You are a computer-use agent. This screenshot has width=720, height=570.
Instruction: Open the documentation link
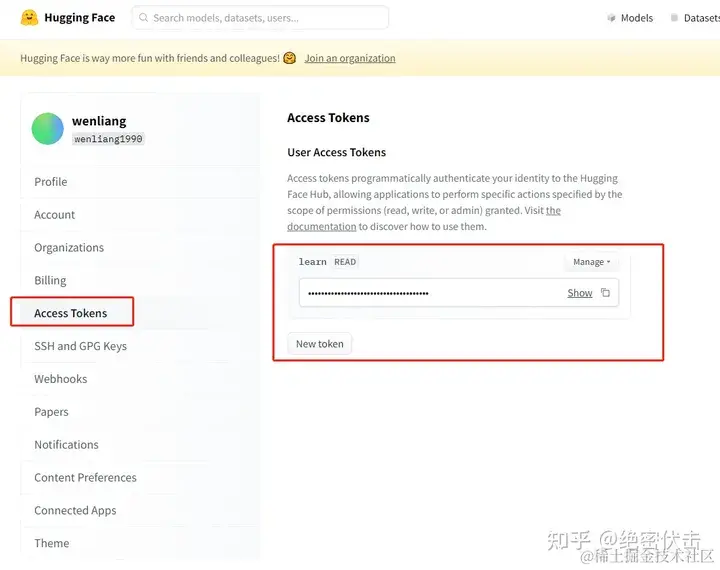pos(321,227)
